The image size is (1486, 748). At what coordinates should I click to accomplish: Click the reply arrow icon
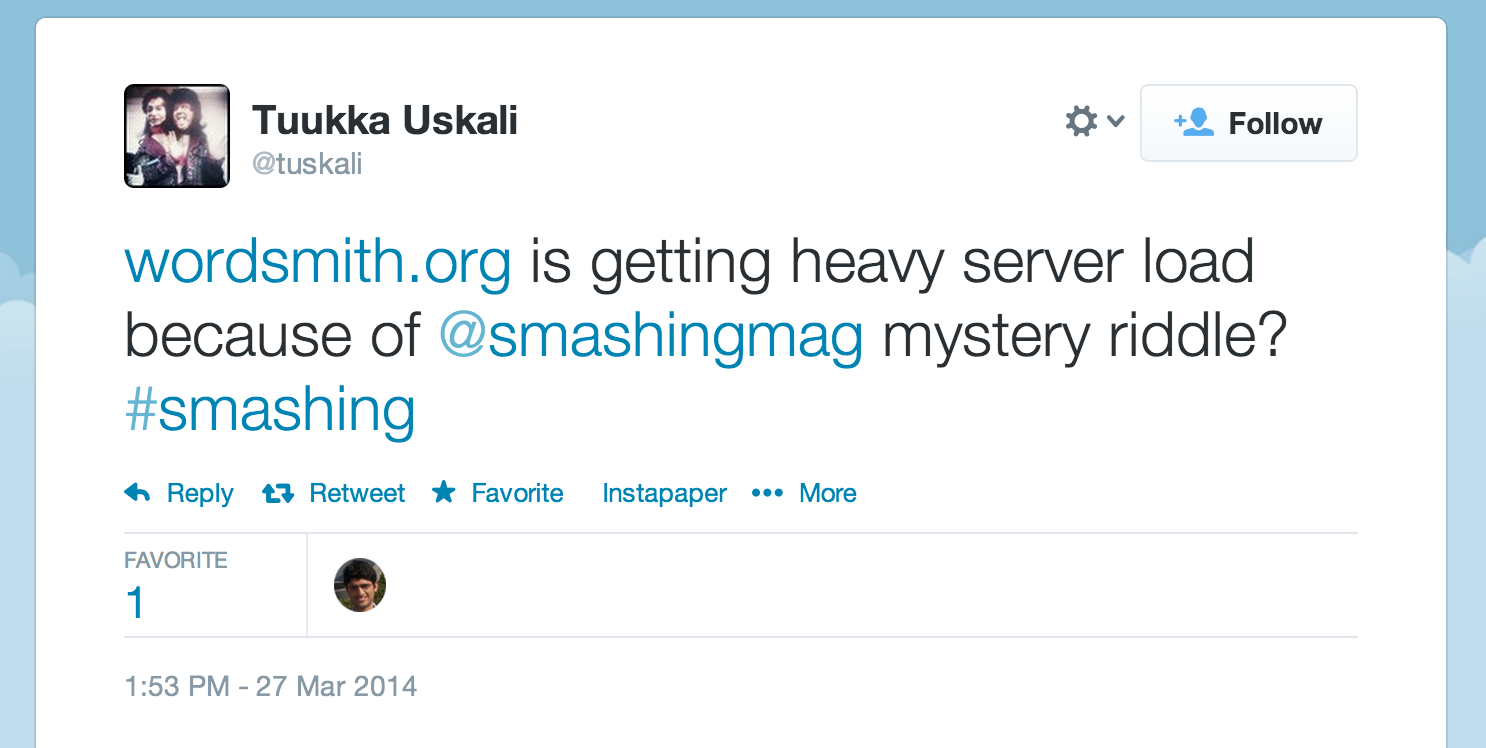[138, 493]
